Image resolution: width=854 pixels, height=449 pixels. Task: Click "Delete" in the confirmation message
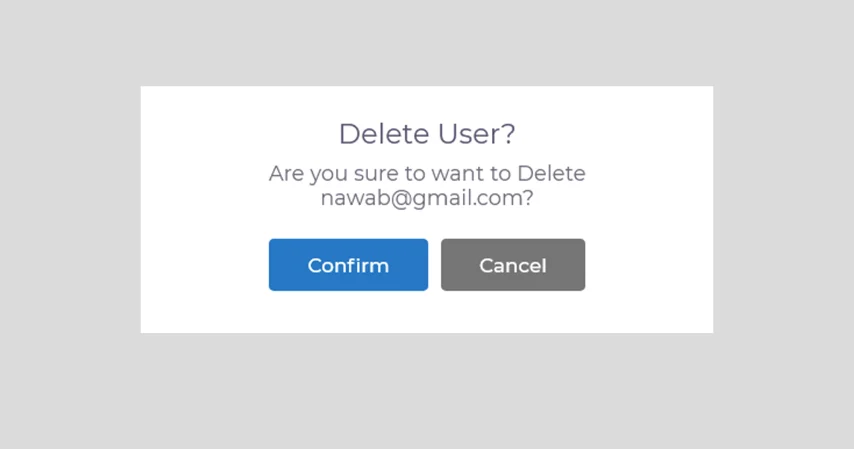point(551,173)
